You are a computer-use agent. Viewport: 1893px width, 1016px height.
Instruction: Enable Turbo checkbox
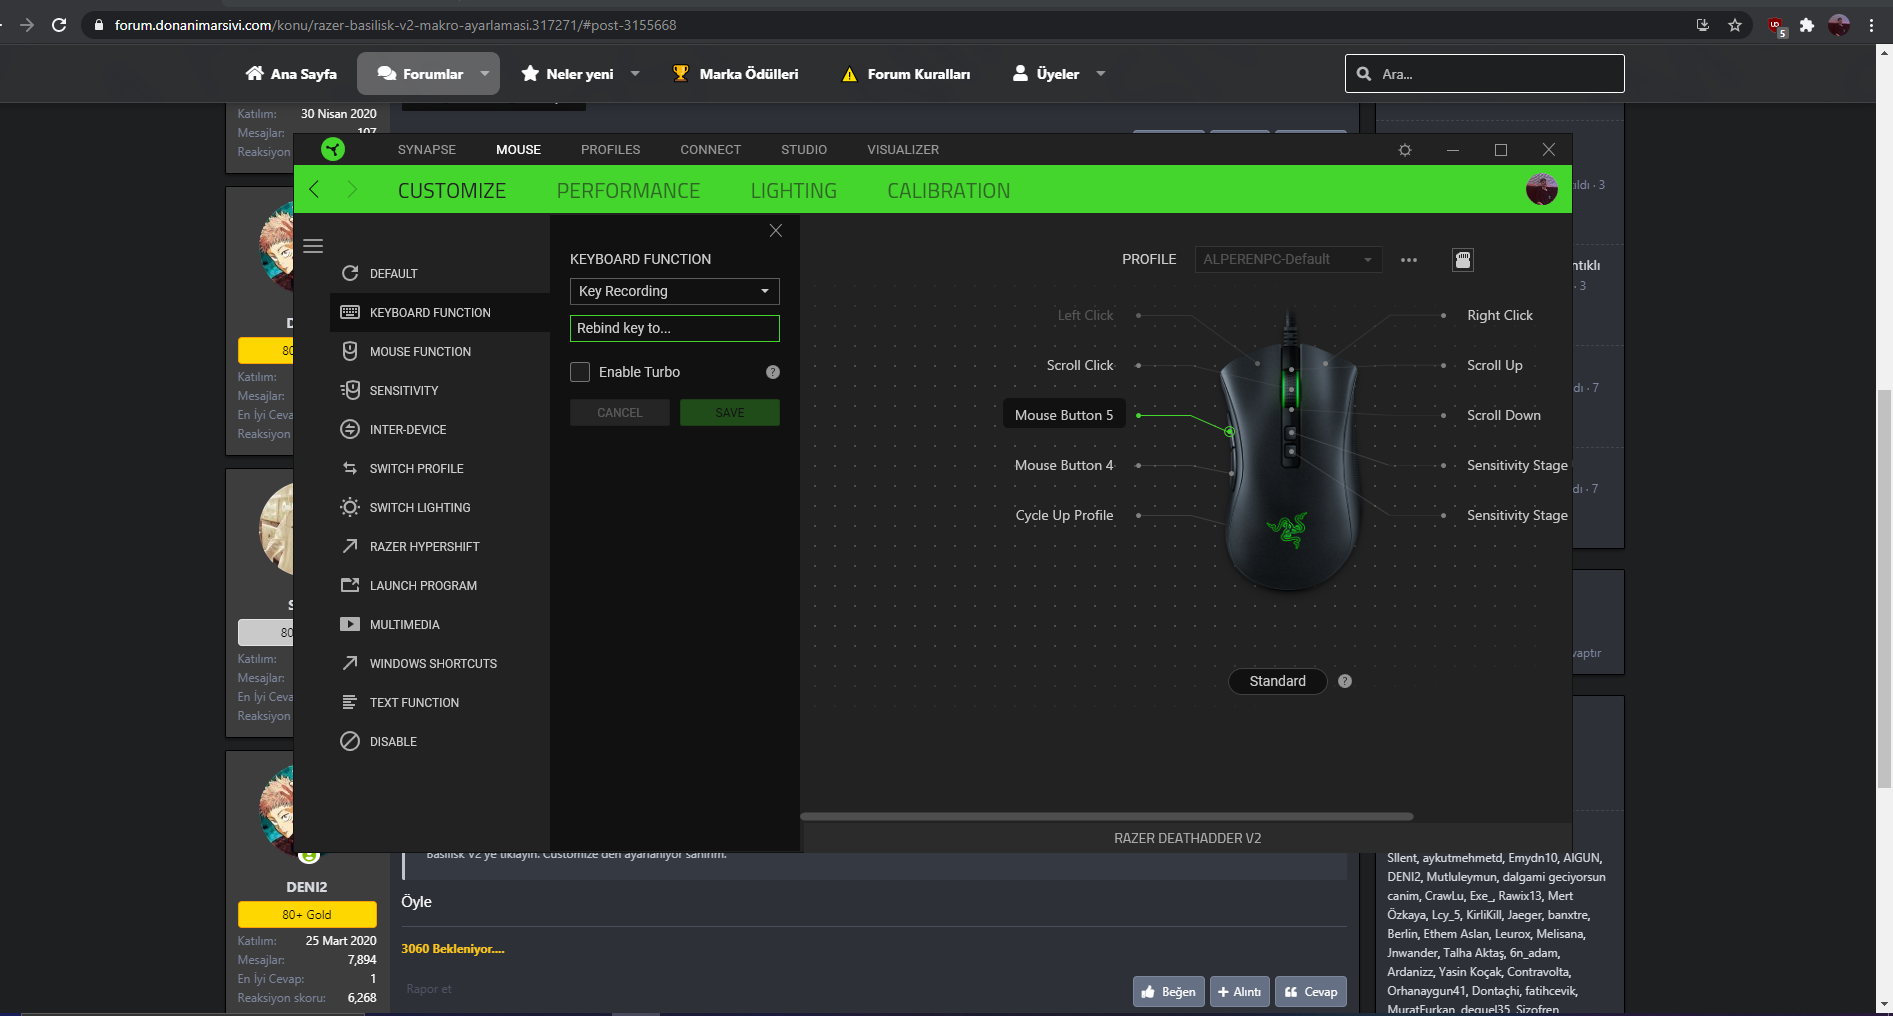(x=580, y=372)
